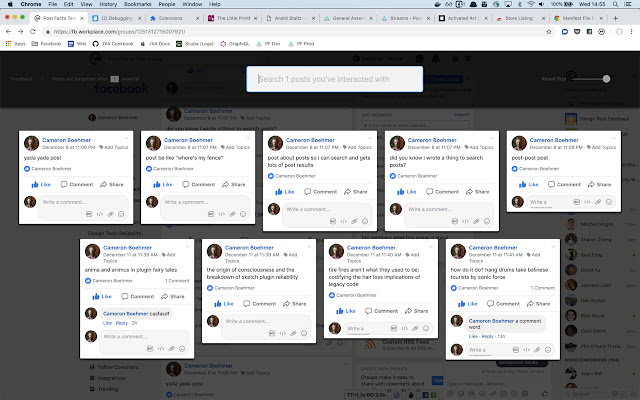Open a new Chrome tab

616,18
